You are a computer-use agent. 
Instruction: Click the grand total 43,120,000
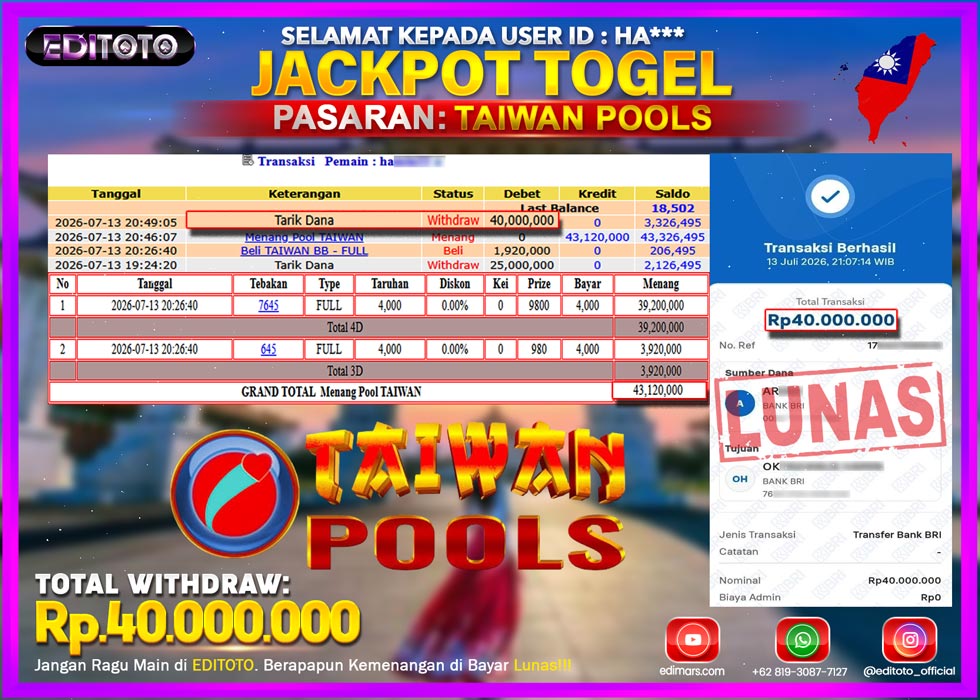coord(658,390)
